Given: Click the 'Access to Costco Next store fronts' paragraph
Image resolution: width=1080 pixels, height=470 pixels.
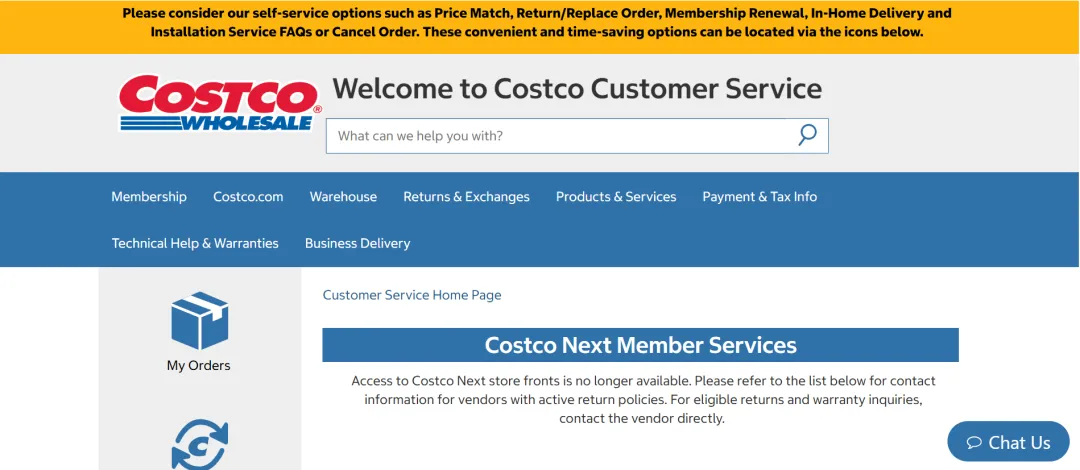Looking at the screenshot, I should click(x=643, y=400).
